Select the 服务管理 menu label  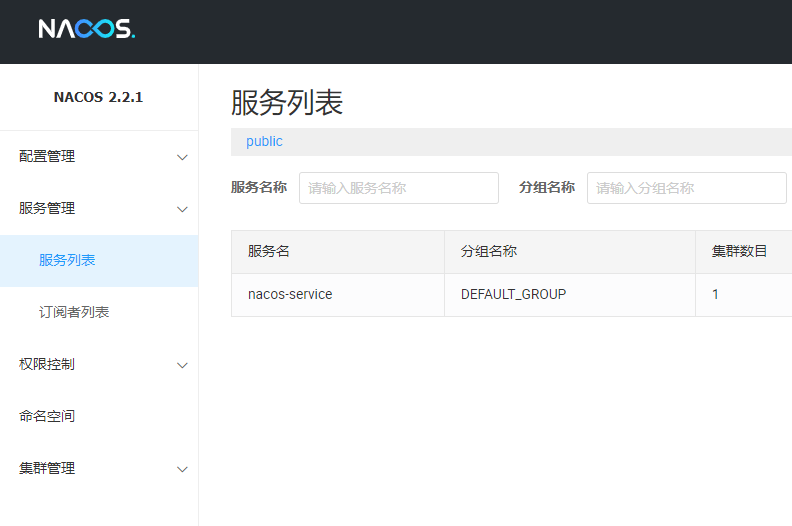pos(47,208)
